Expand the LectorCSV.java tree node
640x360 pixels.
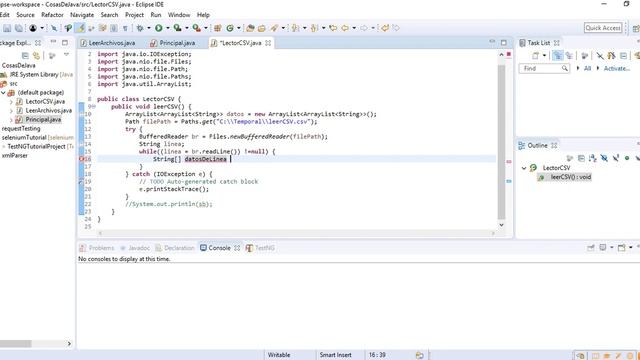pos(11,102)
